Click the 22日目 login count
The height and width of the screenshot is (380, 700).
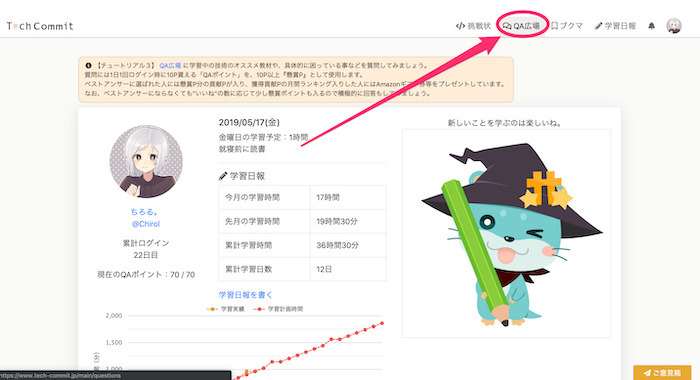pos(146,255)
